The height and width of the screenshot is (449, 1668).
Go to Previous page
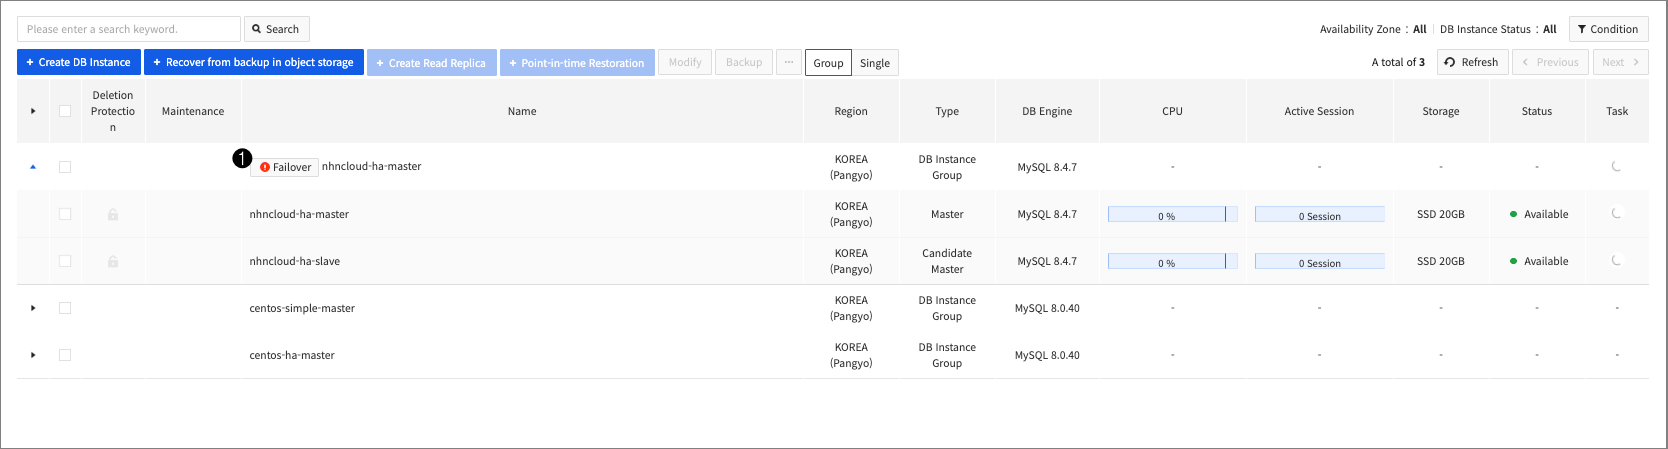point(1550,62)
